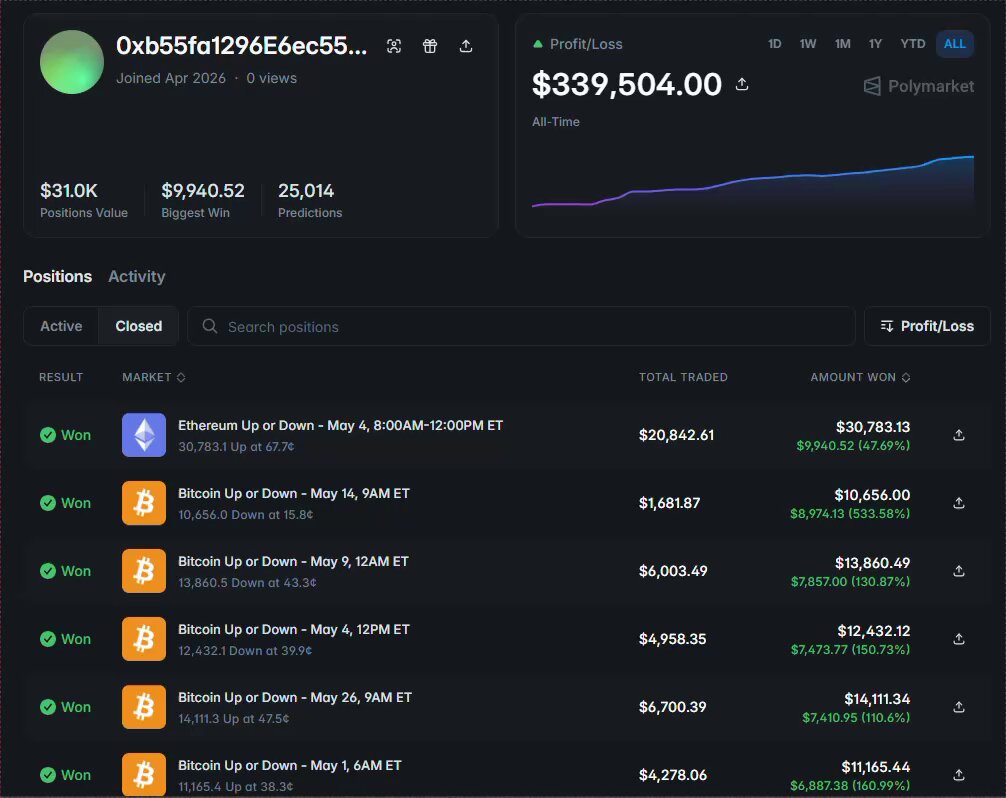1006x798 pixels.
Task: Click 'Joined Apr 2026' text
Action: 171,78
